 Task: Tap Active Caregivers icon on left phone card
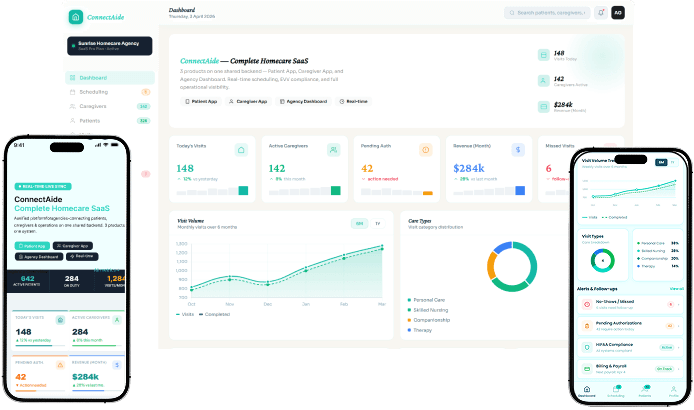coord(117,320)
